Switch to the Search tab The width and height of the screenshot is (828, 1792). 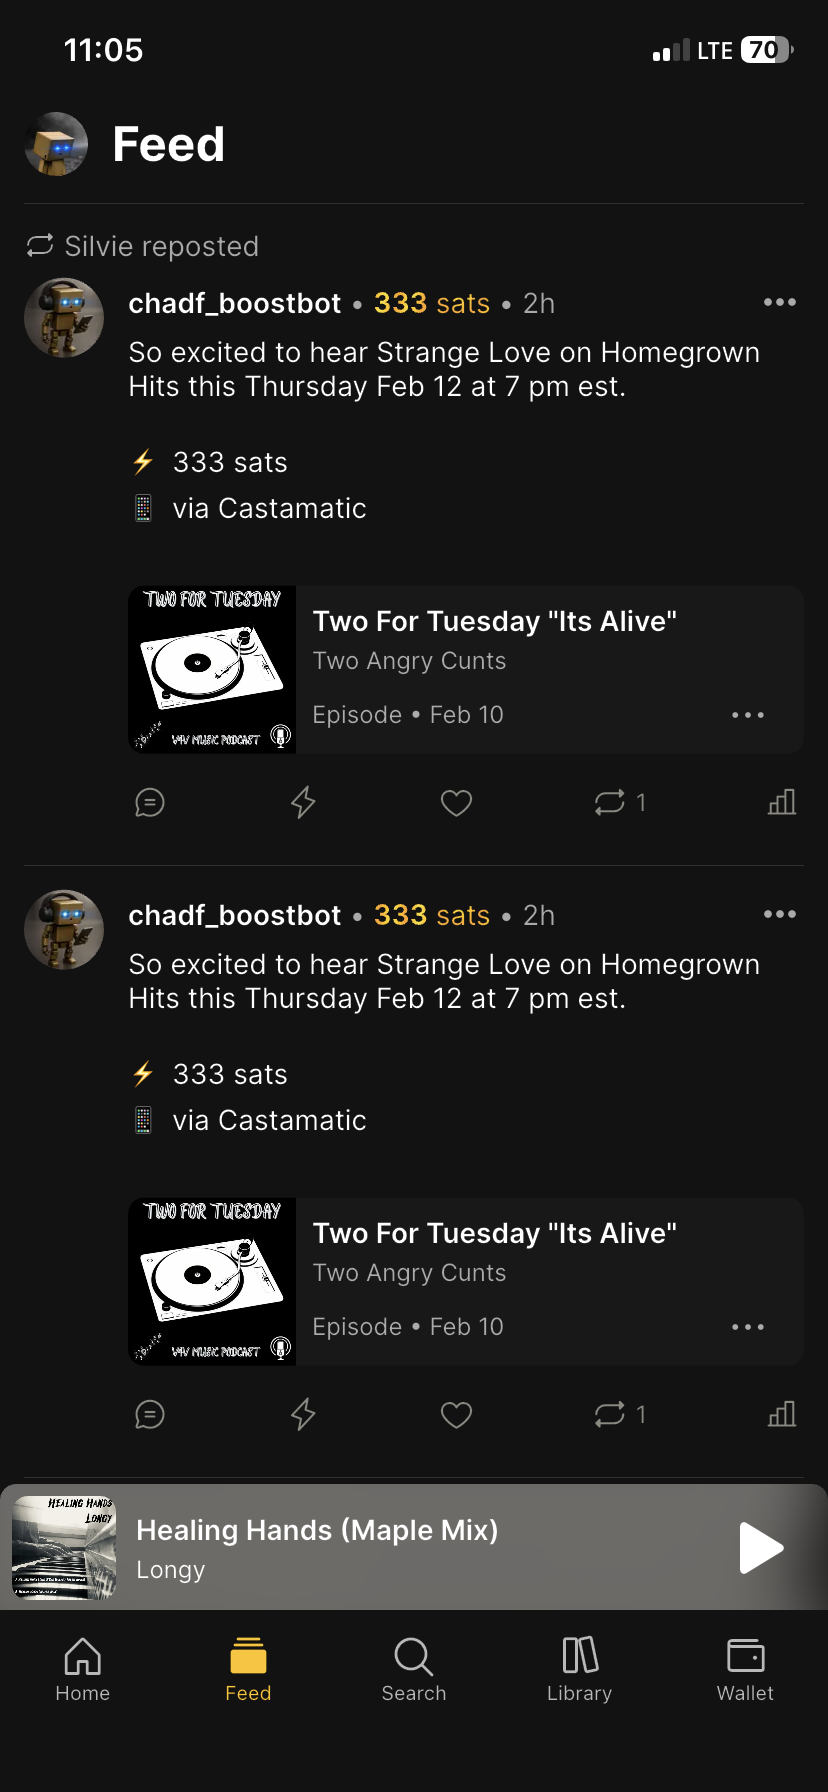click(x=413, y=1668)
